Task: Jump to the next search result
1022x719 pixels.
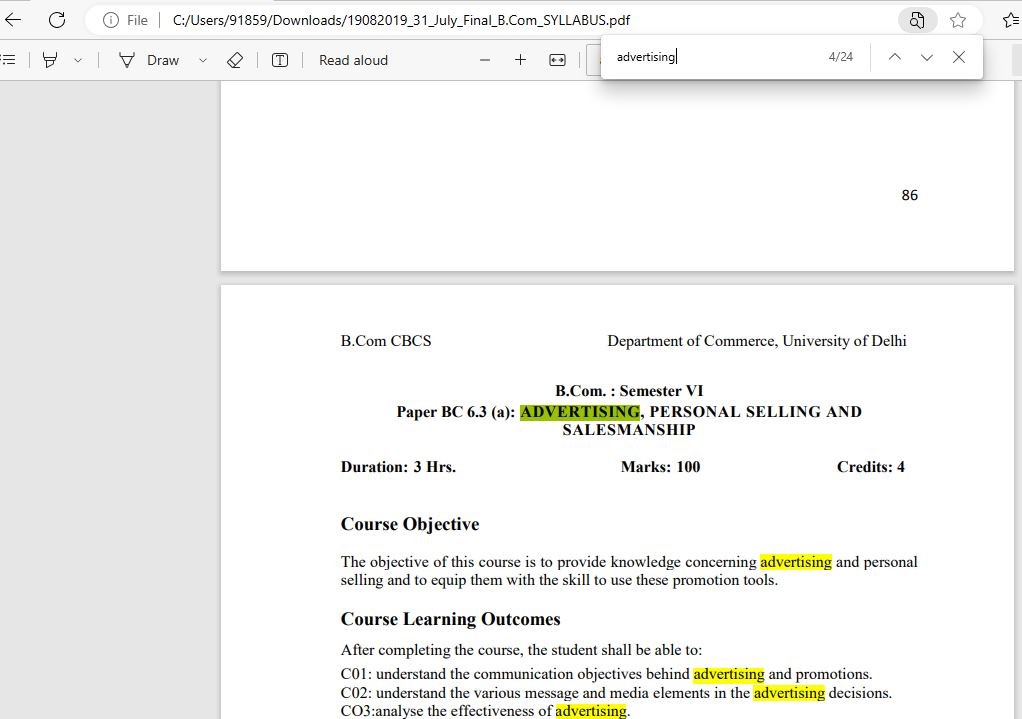Action: 926,57
